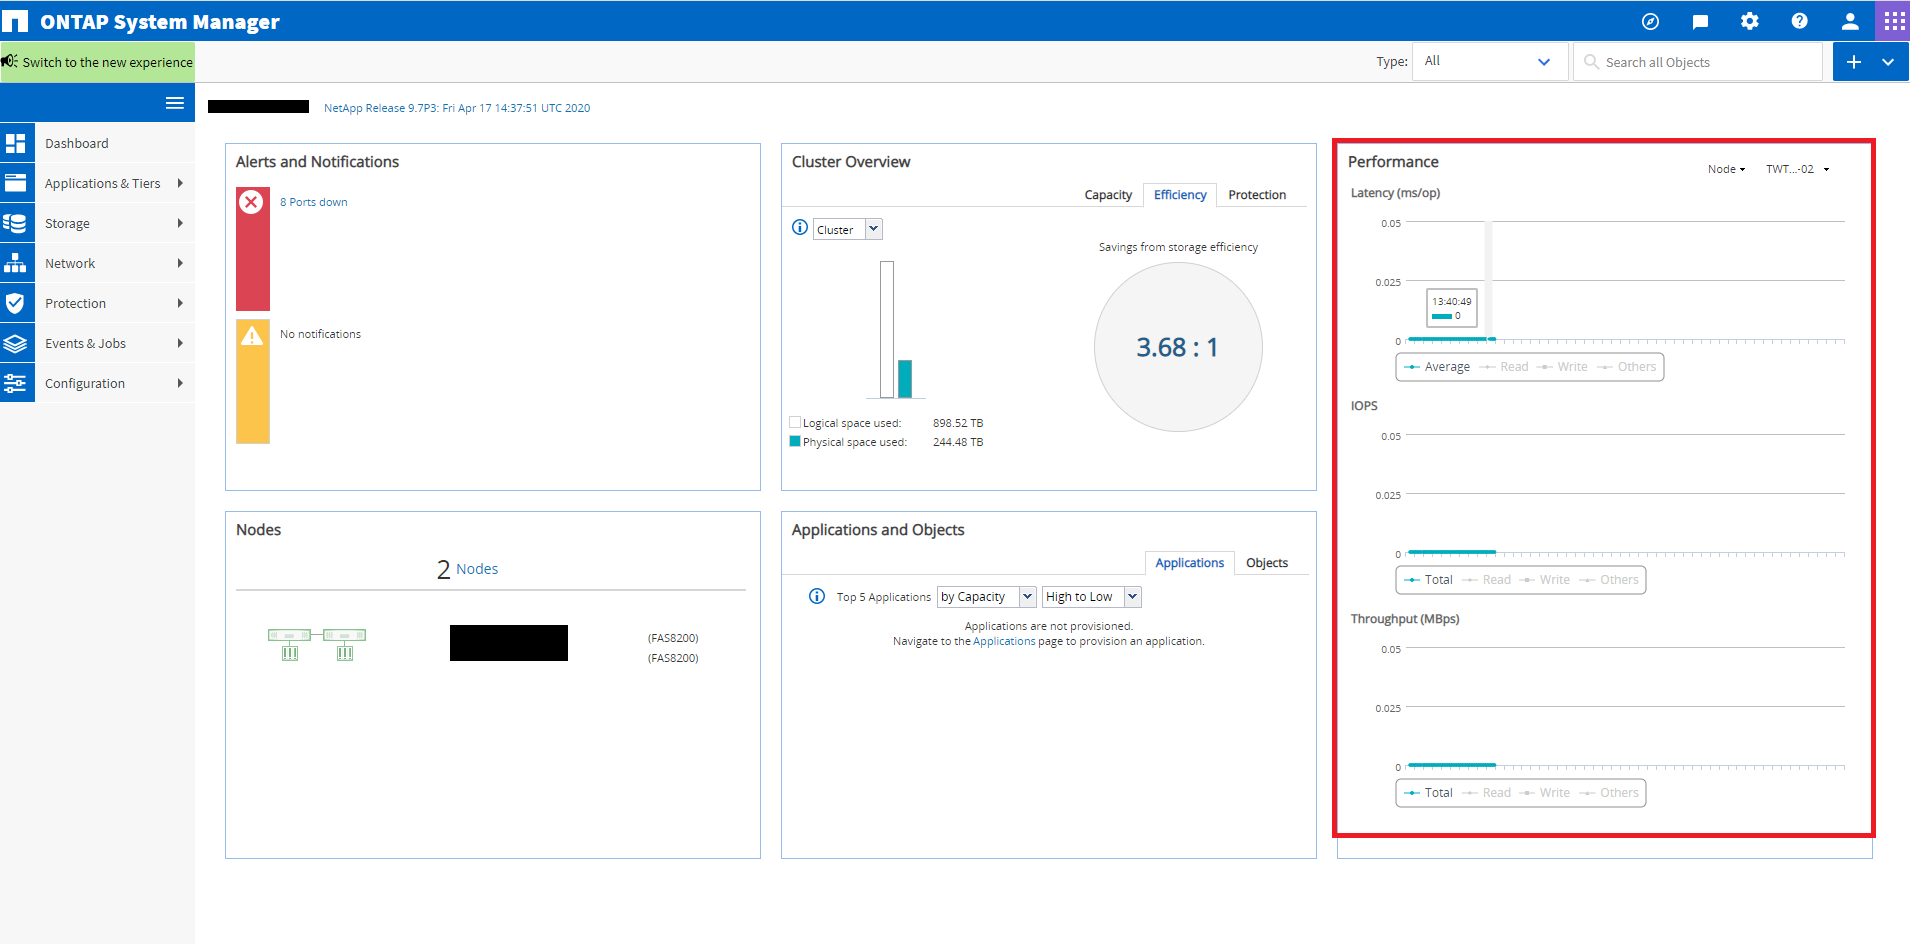Click the compass guide icon in header
The image size is (1910, 944).
[x=1650, y=21]
